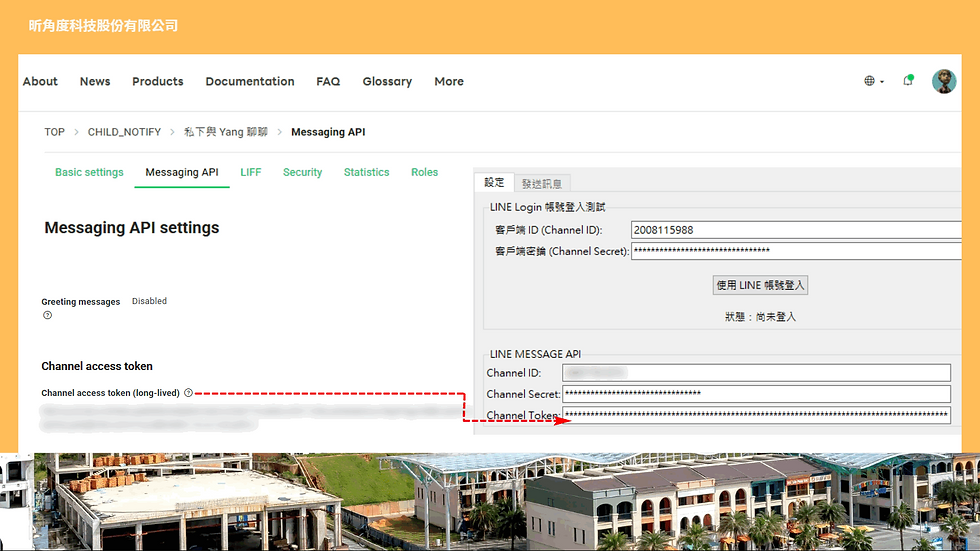Click the Channel access token heading
The height and width of the screenshot is (551, 980).
(x=97, y=366)
